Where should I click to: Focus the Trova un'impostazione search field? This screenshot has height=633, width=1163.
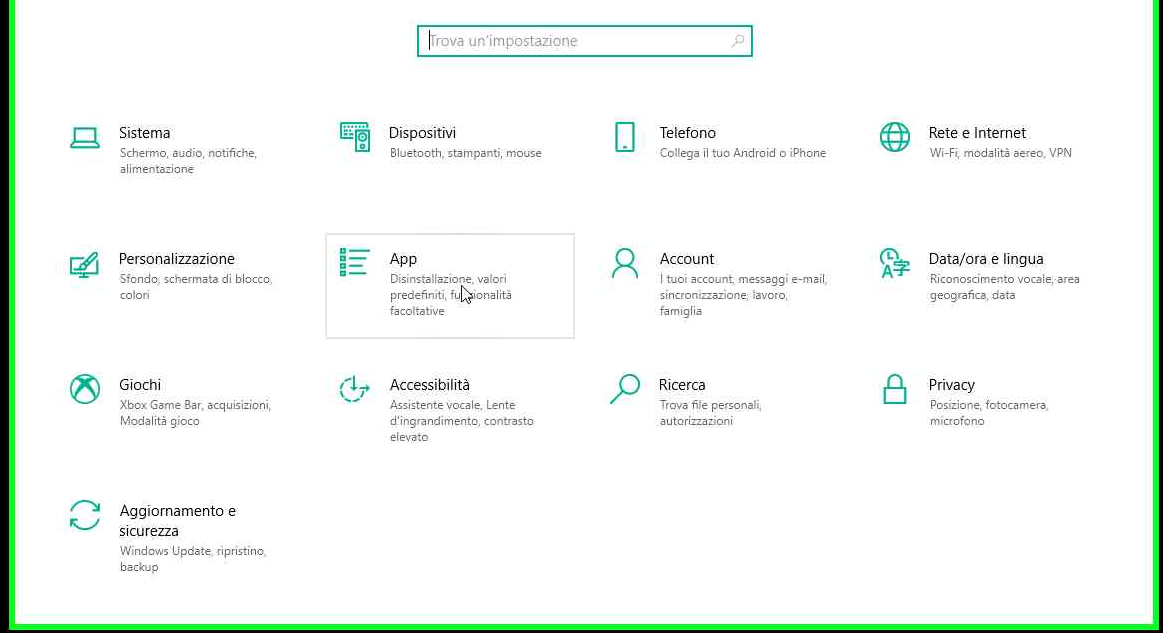pos(584,41)
